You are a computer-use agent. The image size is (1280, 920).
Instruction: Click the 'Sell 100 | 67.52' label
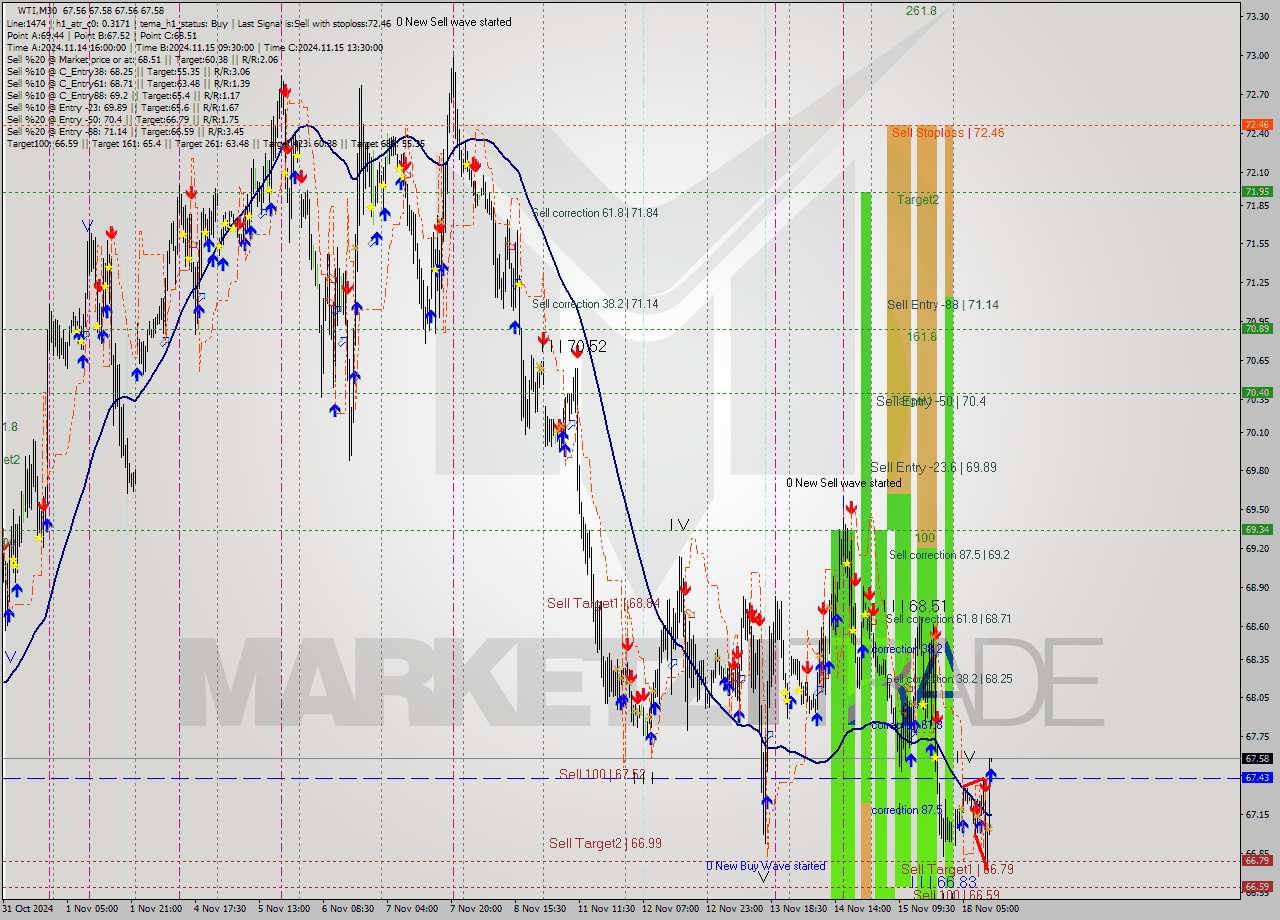[602, 774]
